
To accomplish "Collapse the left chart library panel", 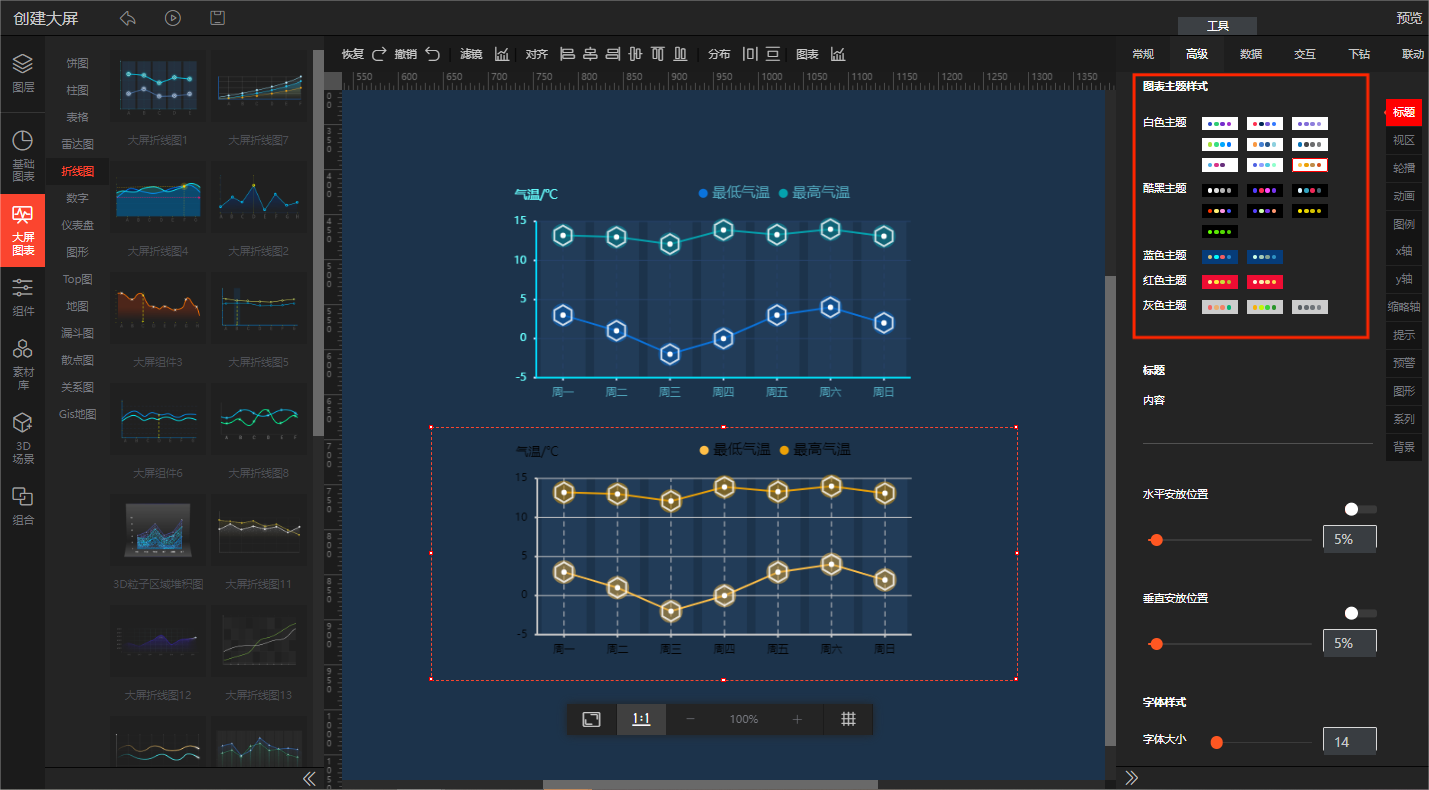I will coord(309,778).
